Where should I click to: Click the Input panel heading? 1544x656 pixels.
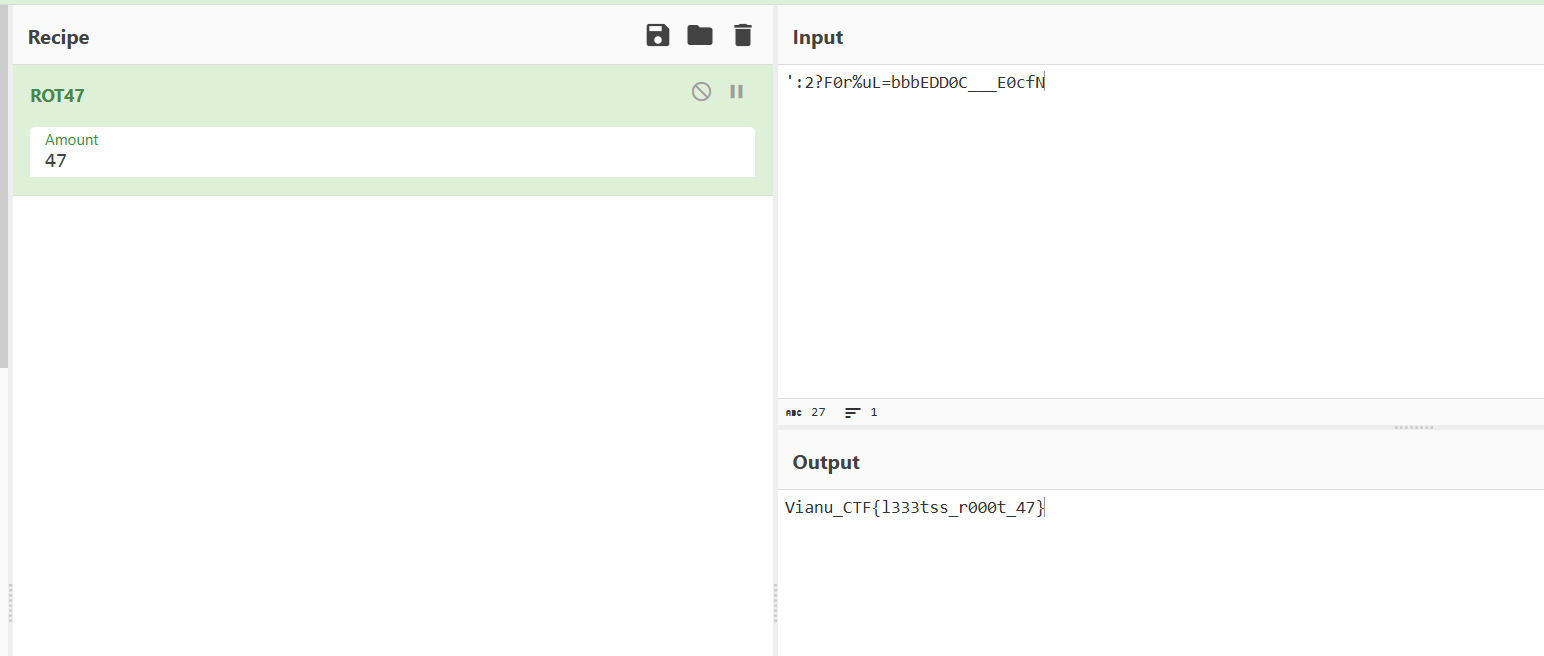[818, 37]
